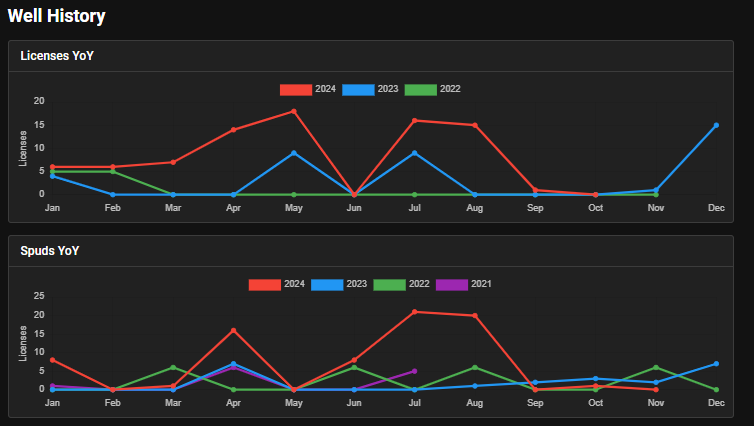This screenshot has width=754, height=426.
Task: Click the 2023 May data point in Licenses chart
Action: [x=294, y=153]
